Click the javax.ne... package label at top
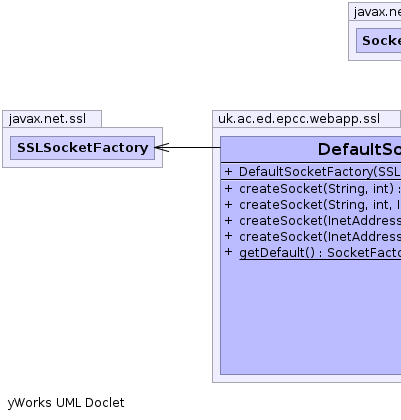 coord(377,12)
